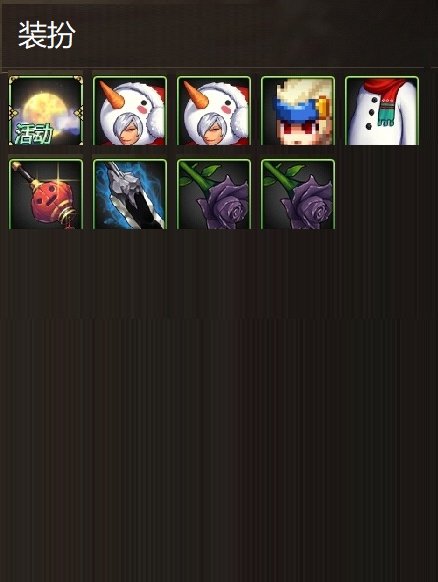Click the grey-haired face in the second snowman hood
Viewport: 438px width, 582px height.
[x=215, y=130]
